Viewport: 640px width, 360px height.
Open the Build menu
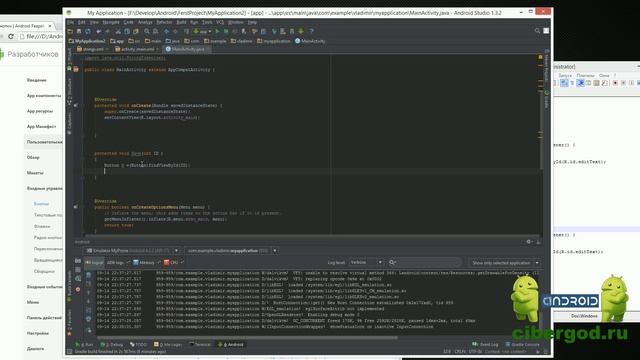click(x=181, y=22)
